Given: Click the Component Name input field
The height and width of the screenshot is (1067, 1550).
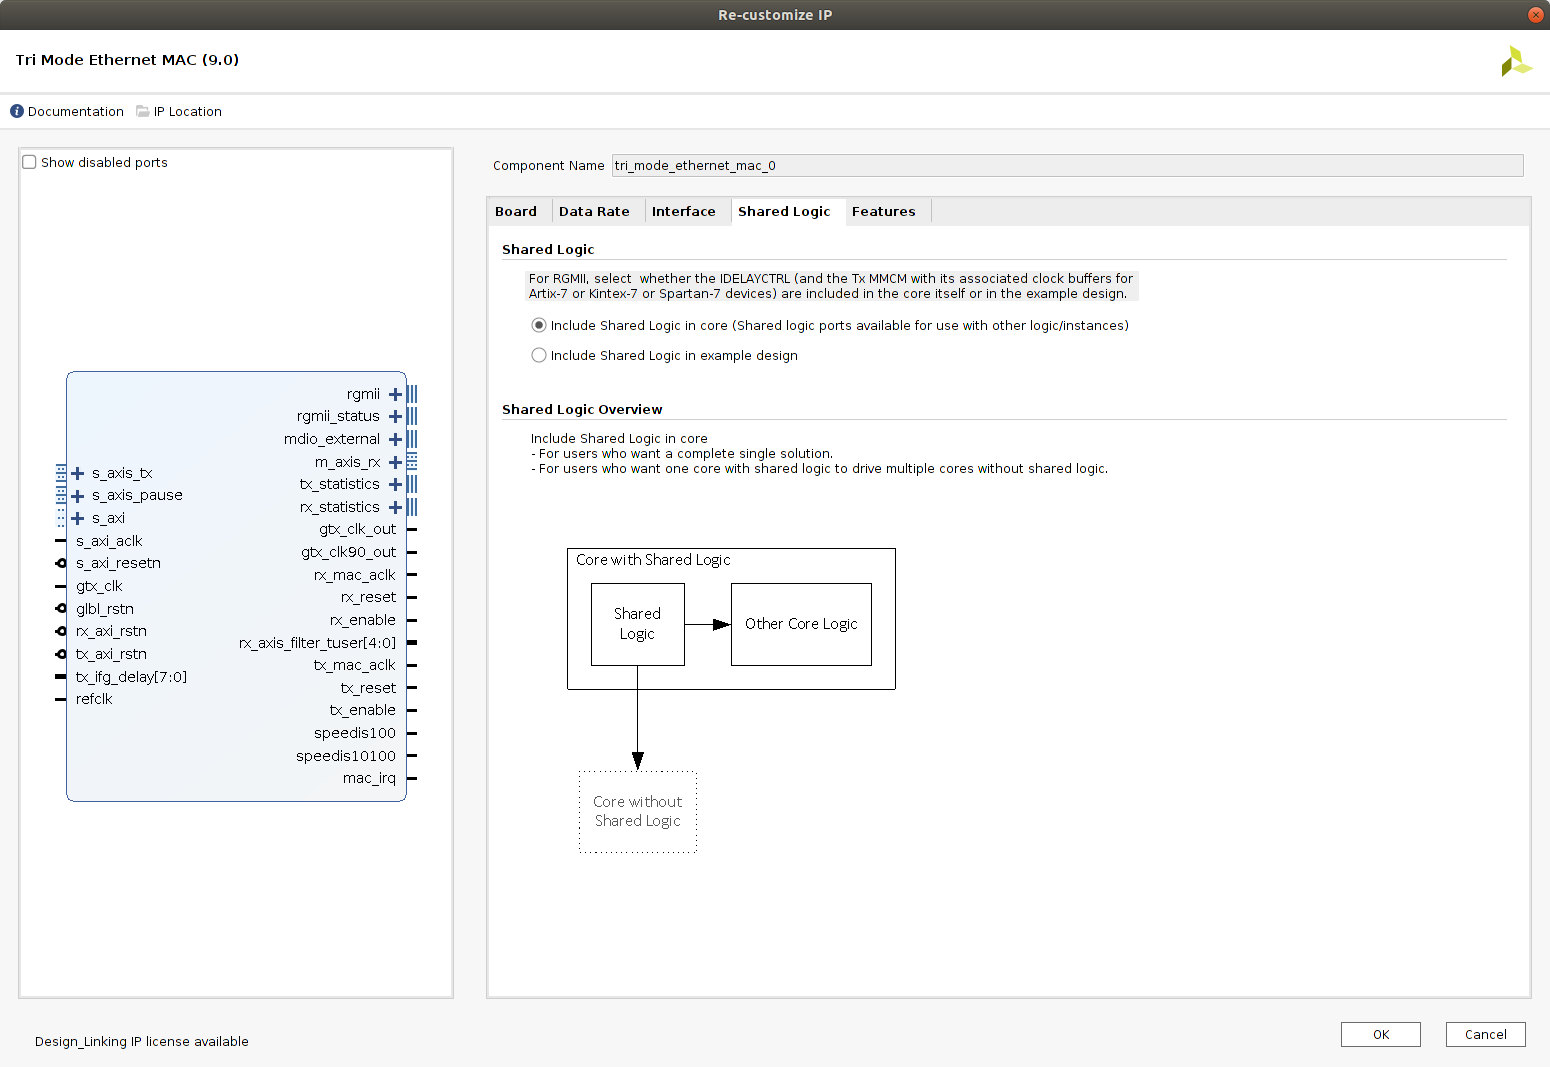Looking at the screenshot, I should coord(1067,165).
